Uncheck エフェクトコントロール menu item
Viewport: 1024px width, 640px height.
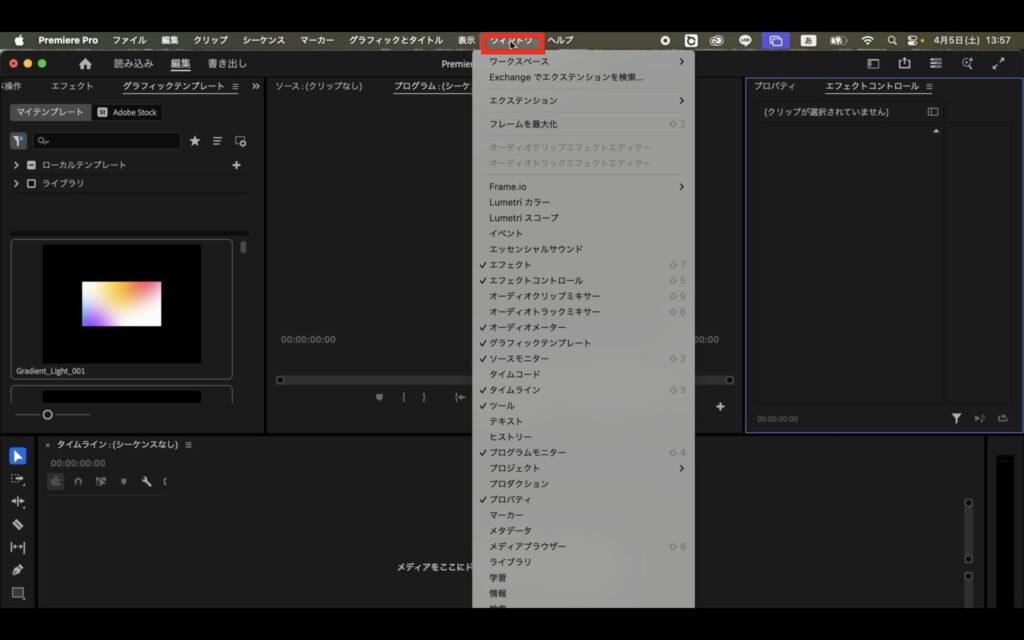point(584,280)
